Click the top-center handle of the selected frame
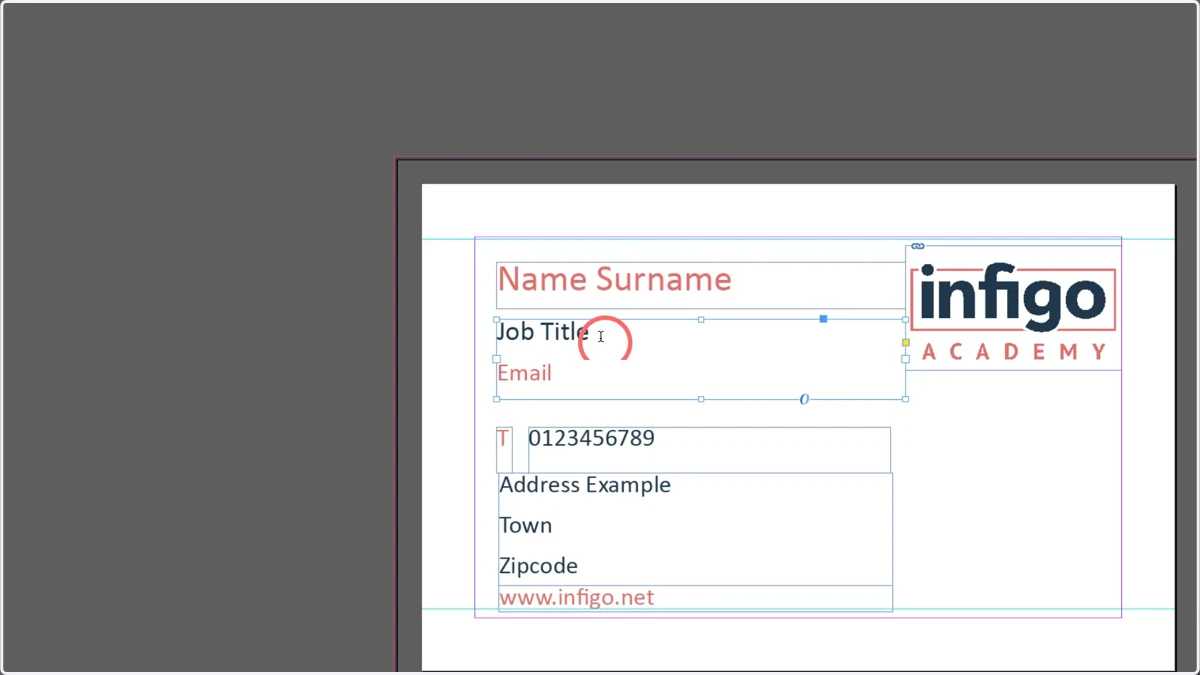This screenshot has height=675, width=1200. coord(701,319)
